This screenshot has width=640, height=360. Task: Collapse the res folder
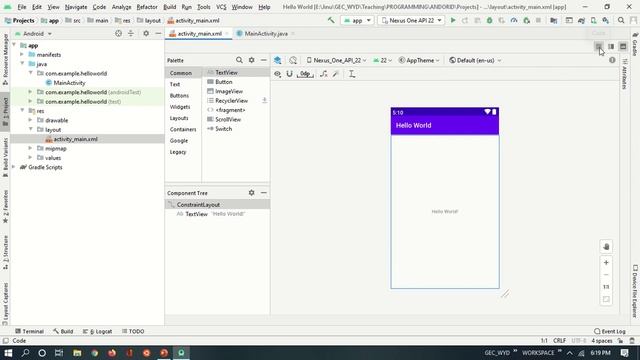tap(22, 111)
